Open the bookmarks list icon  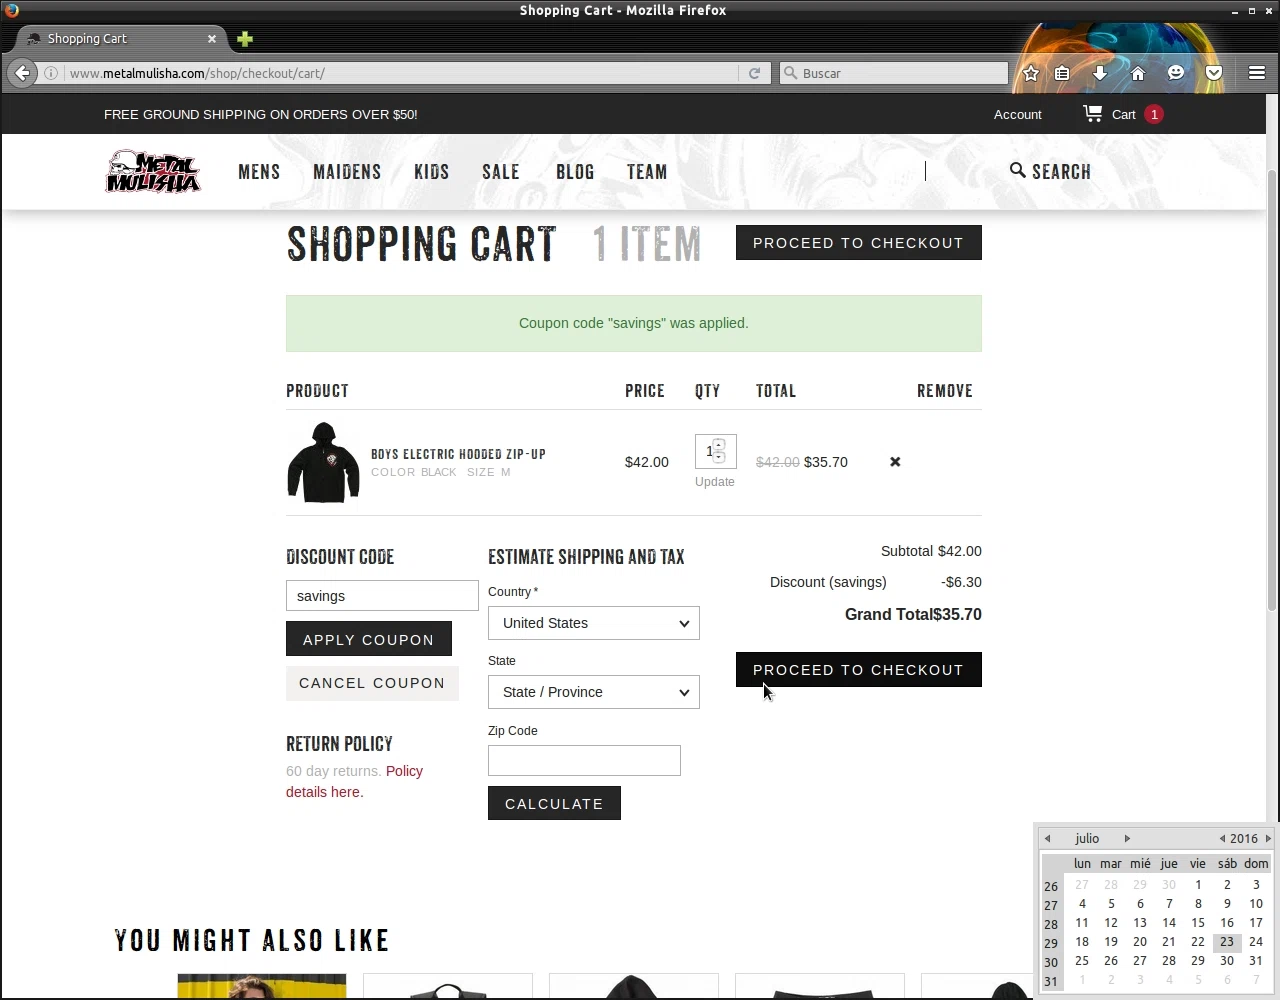click(x=1062, y=73)
